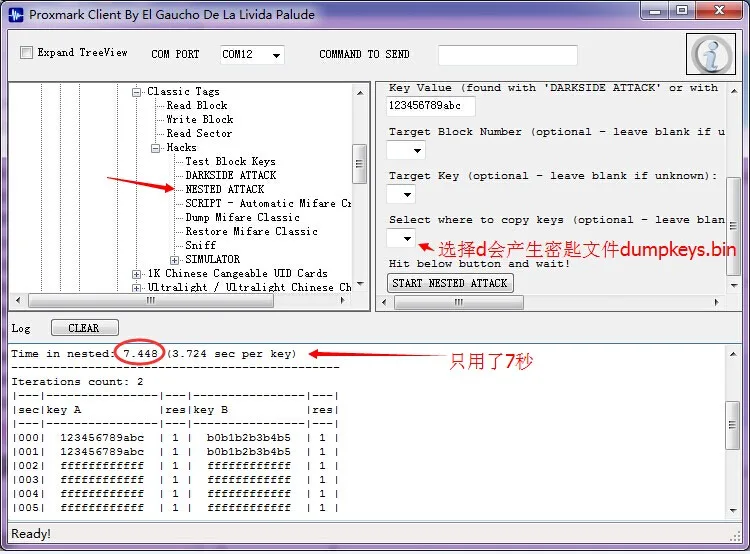Collapse the Hacks tree node
The width and height of the screenshot is (750, 554).
tap(155, 148)
